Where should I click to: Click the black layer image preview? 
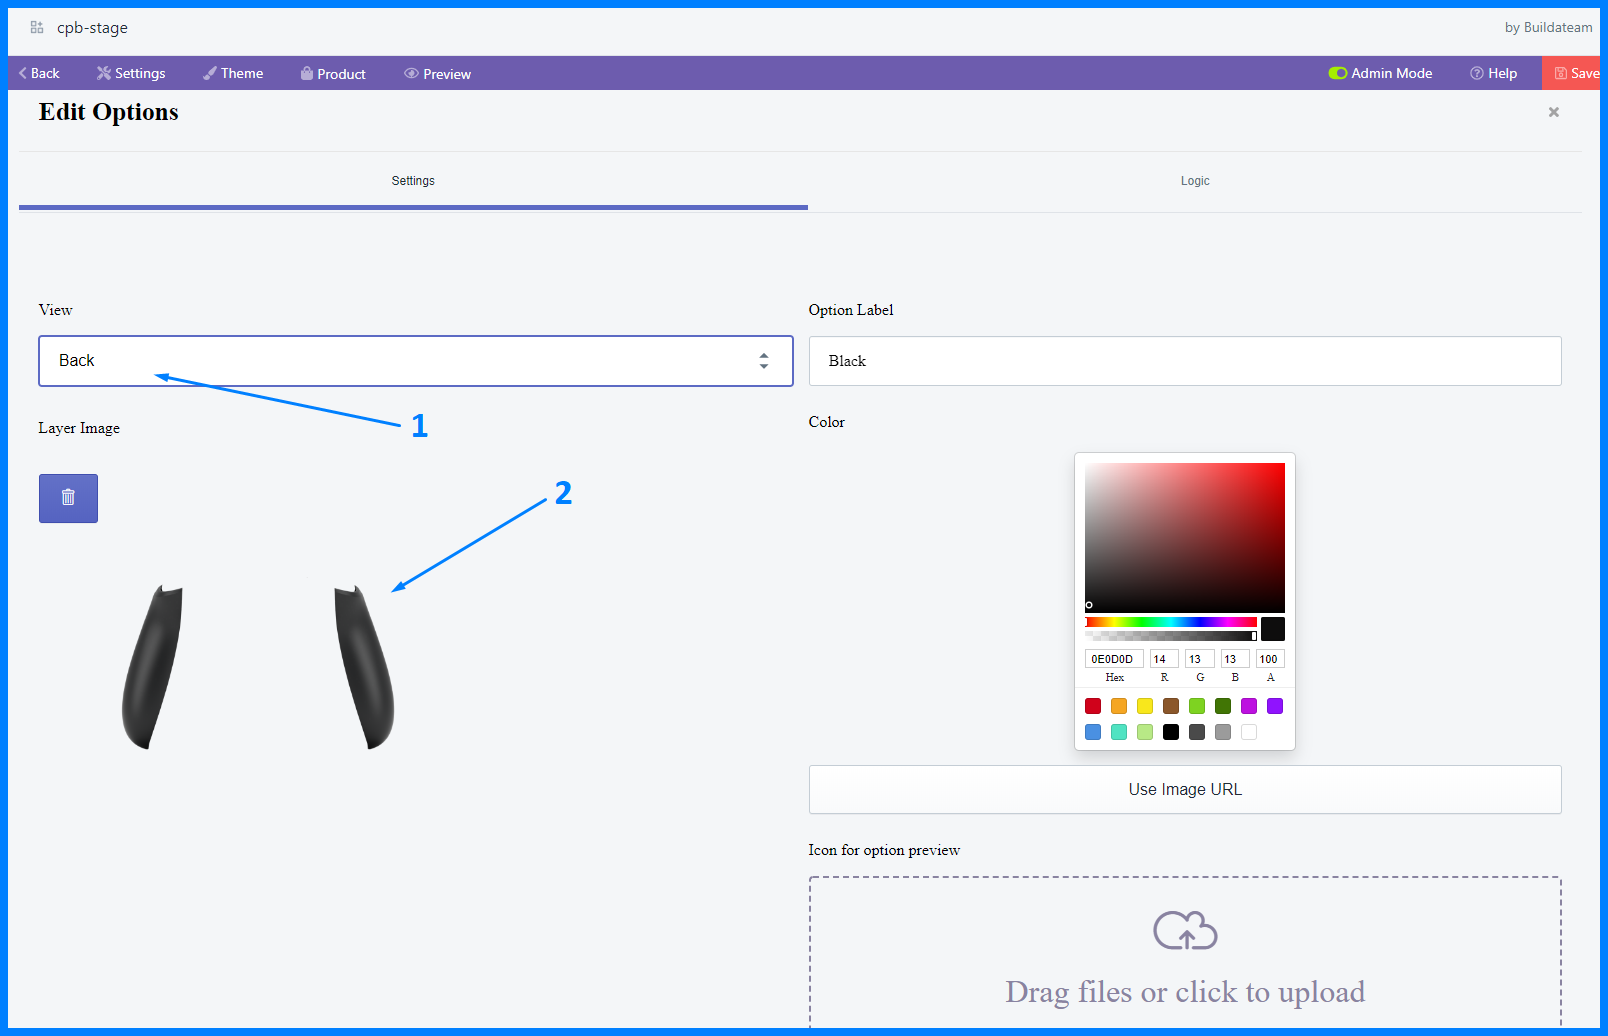point(258,667)
